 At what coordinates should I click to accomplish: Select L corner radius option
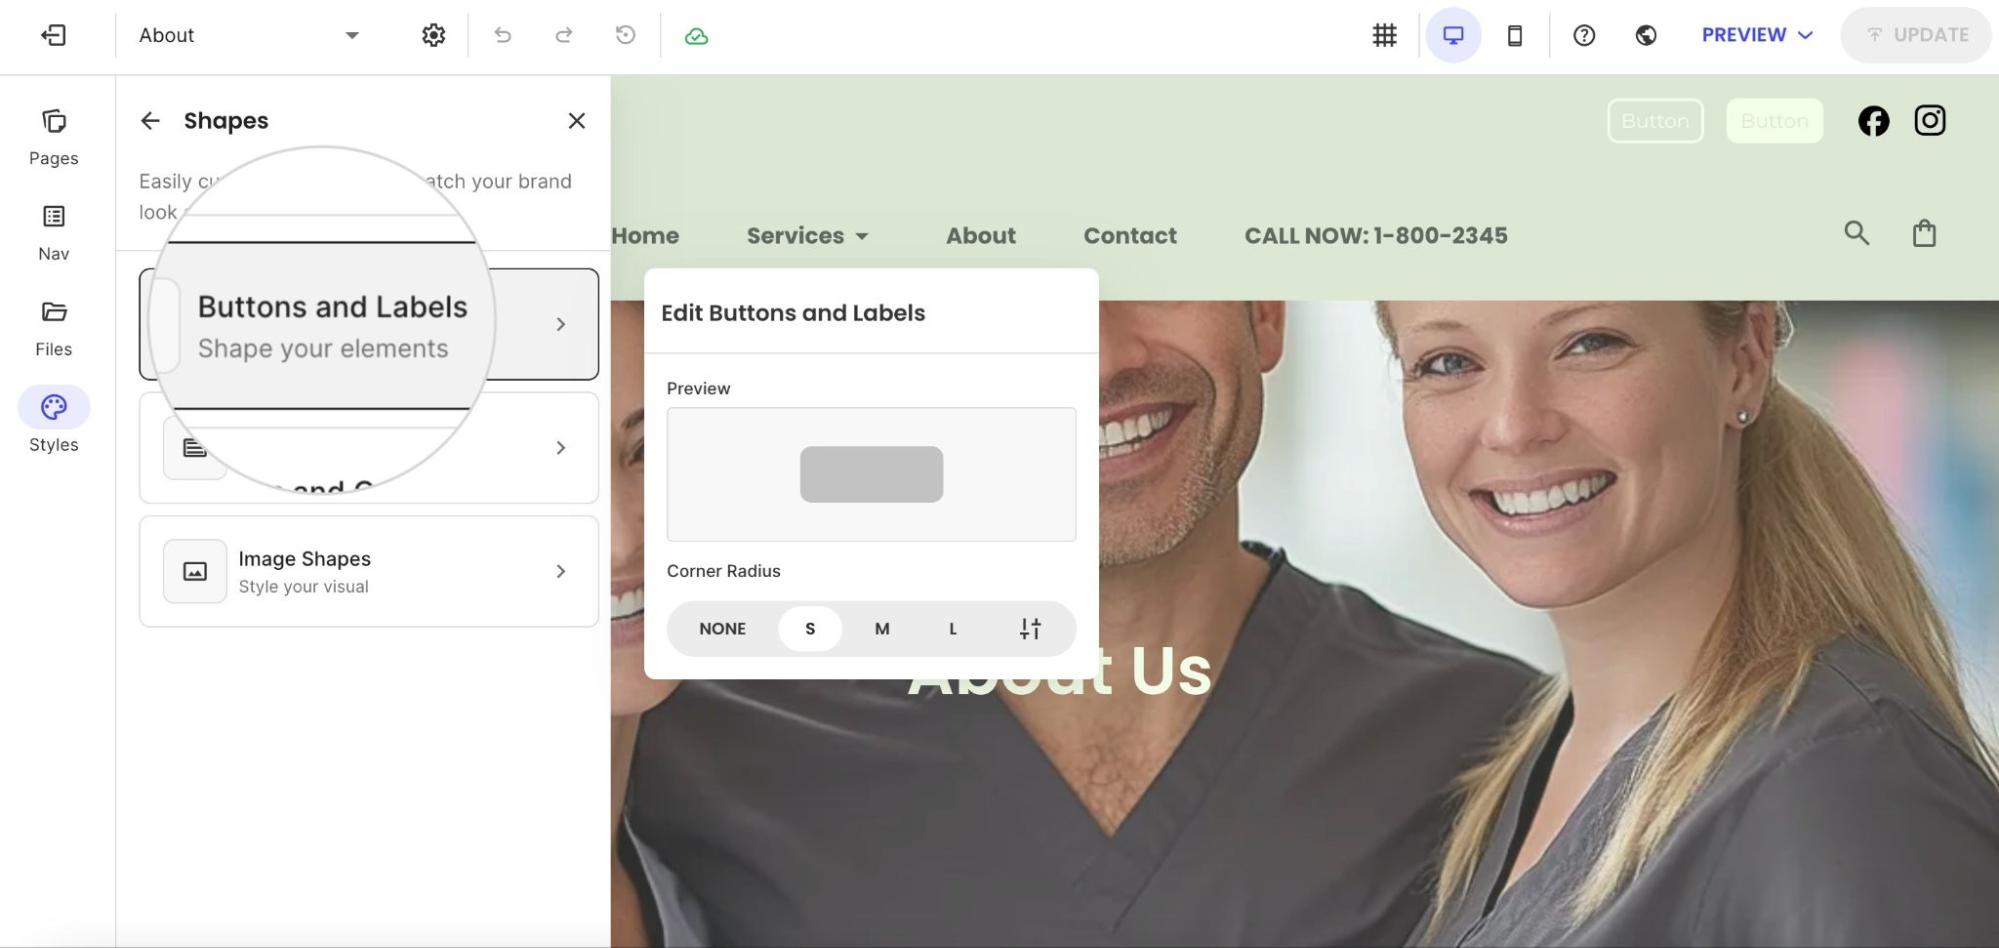[x=953, y=629]
